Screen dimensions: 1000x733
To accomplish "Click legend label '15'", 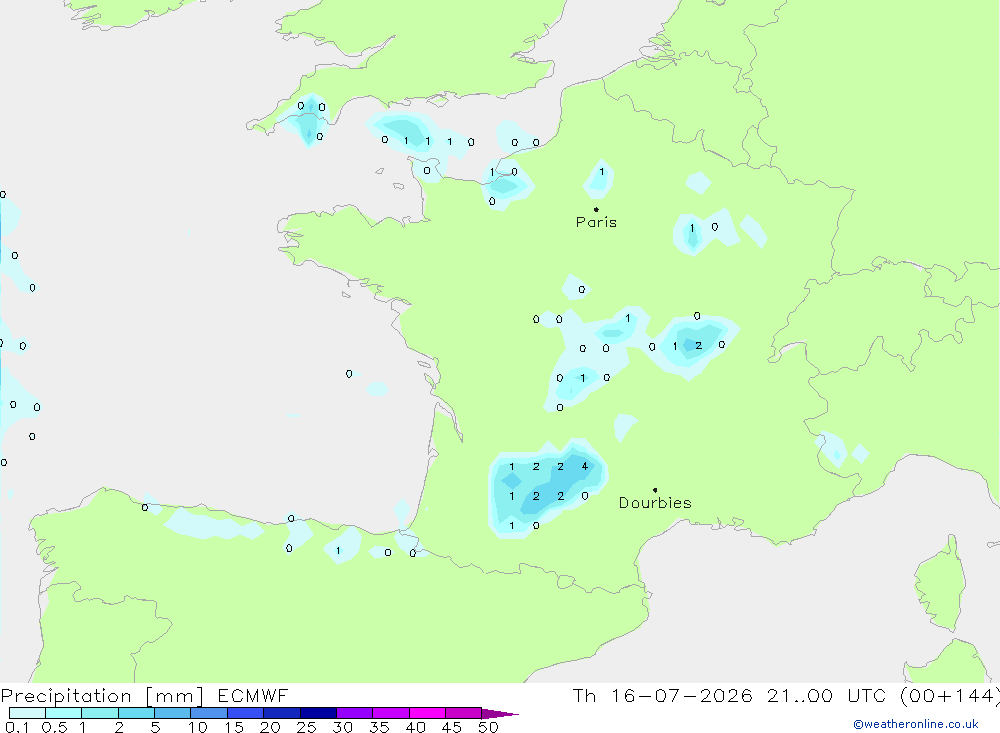I will click(x=233, y=727).
